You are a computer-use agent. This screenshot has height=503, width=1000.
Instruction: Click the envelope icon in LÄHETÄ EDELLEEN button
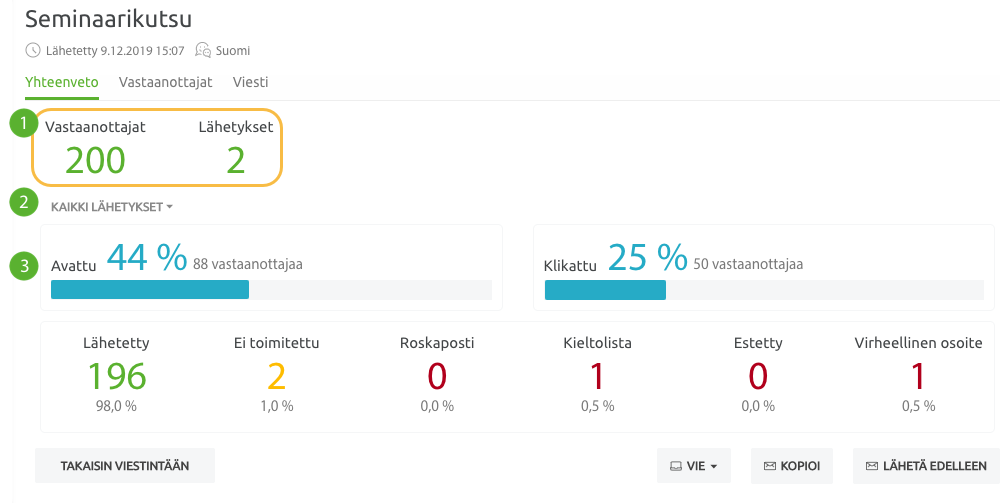[872, 466]
